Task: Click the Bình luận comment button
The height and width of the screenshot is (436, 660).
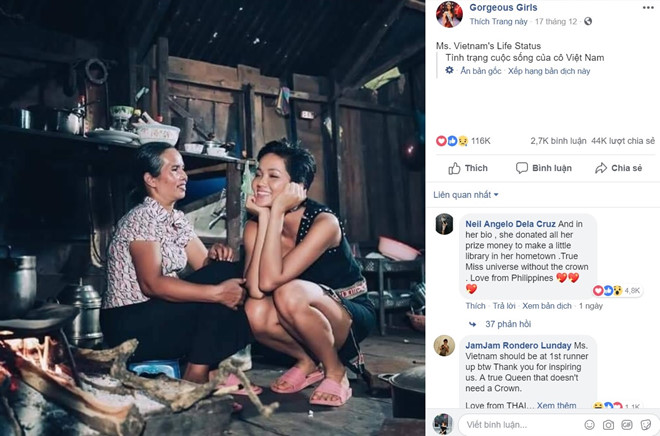Action: (545, 168)
